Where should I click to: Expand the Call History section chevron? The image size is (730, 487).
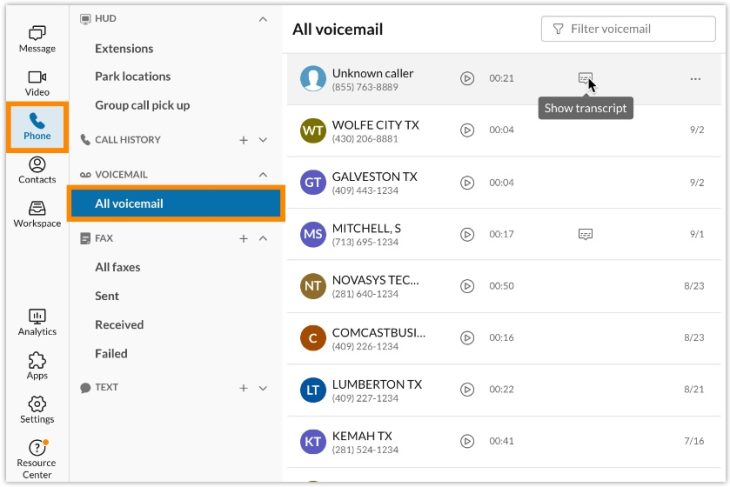[x=263, y=140]
